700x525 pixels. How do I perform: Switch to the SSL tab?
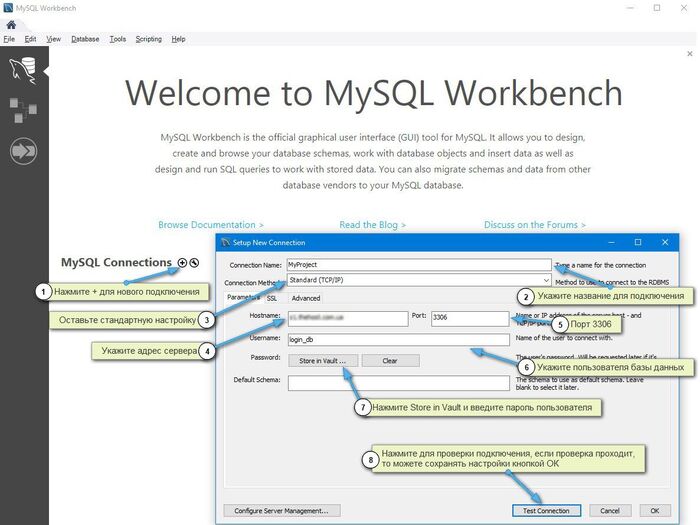pos(271,298)
